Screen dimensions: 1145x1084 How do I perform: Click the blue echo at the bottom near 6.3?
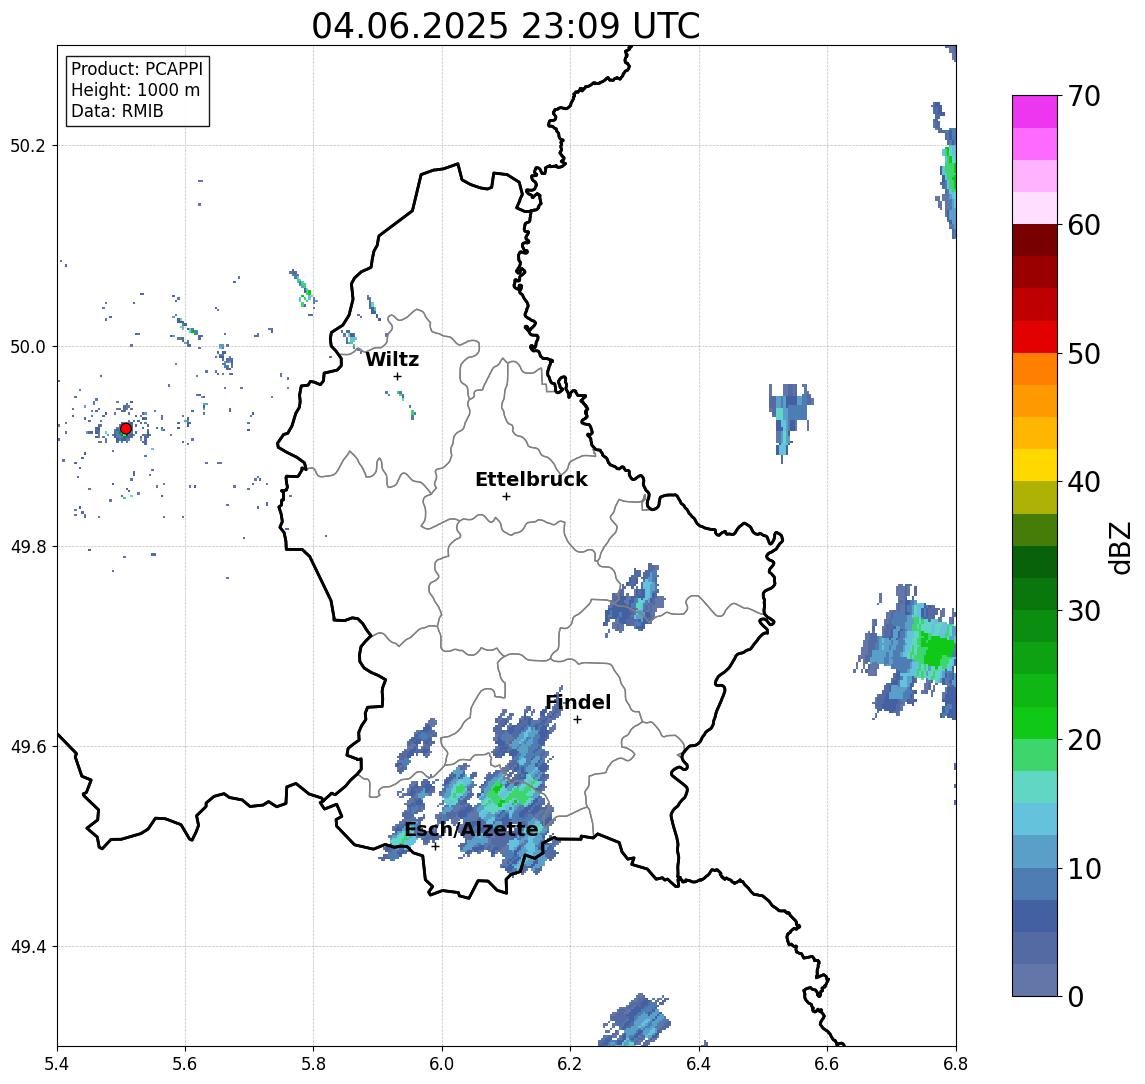[x=635, y=1021]
